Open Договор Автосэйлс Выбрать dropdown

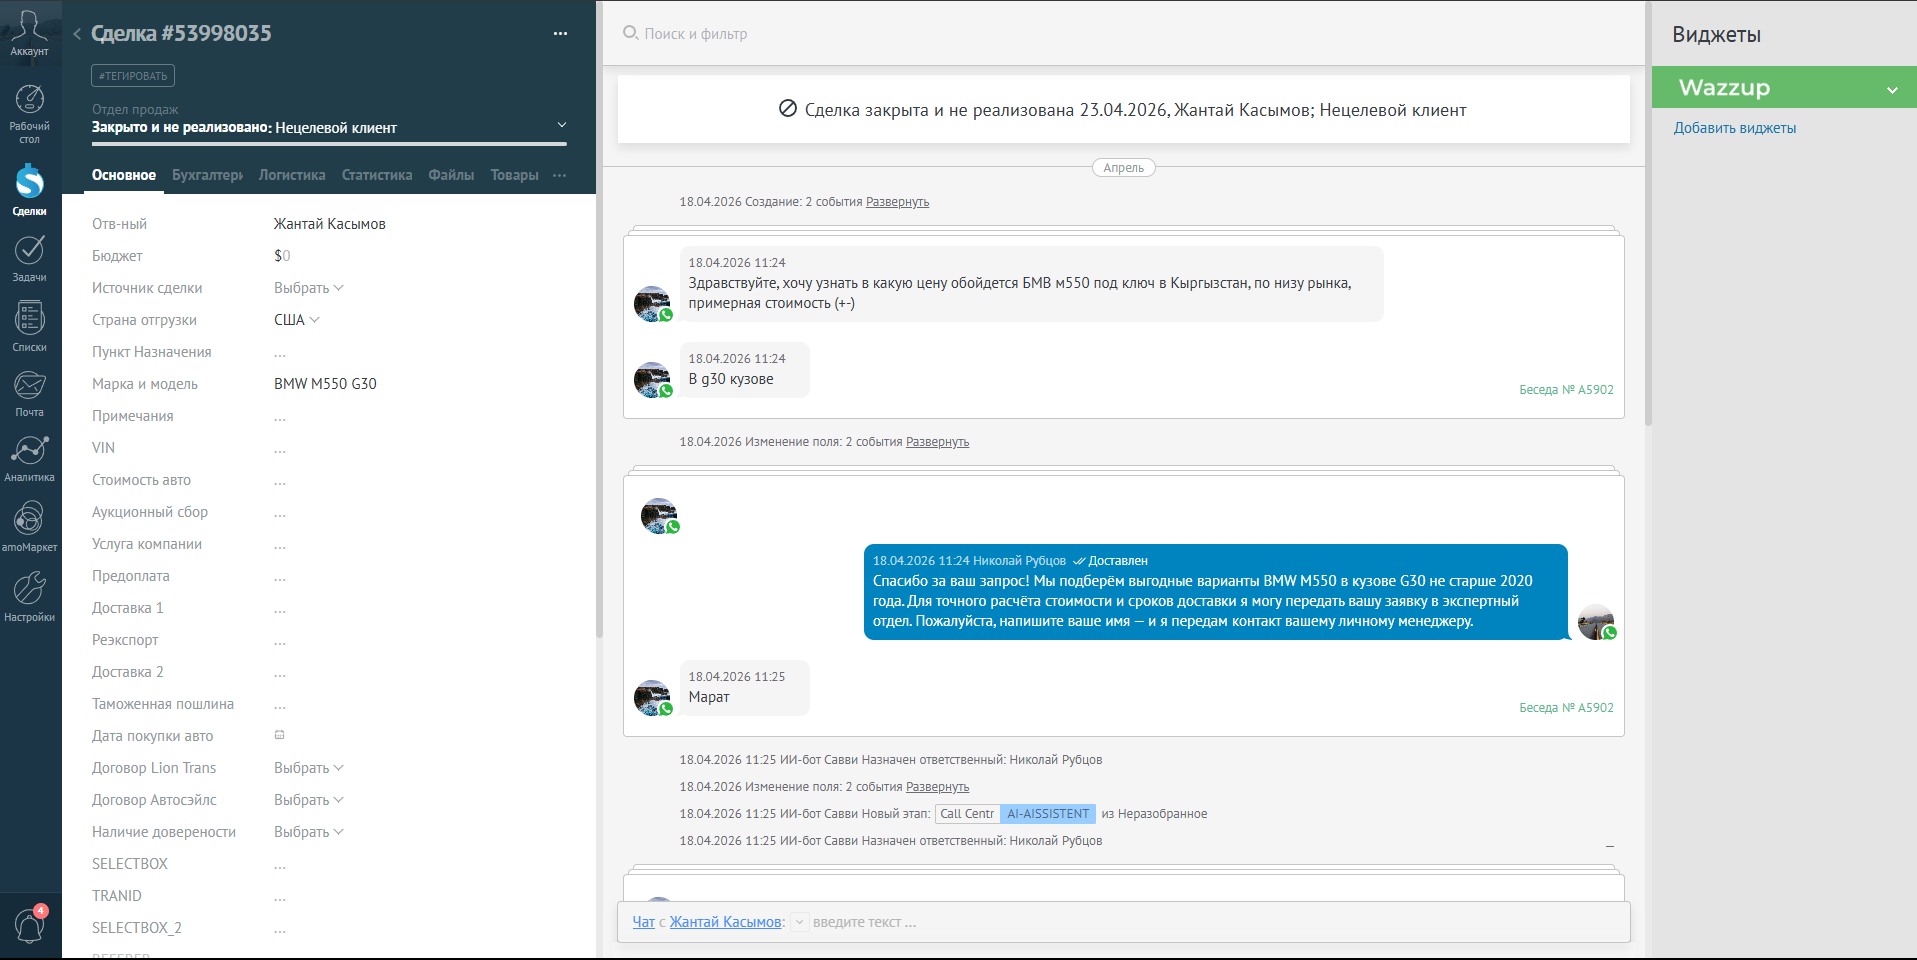click(x=308, y=800)
